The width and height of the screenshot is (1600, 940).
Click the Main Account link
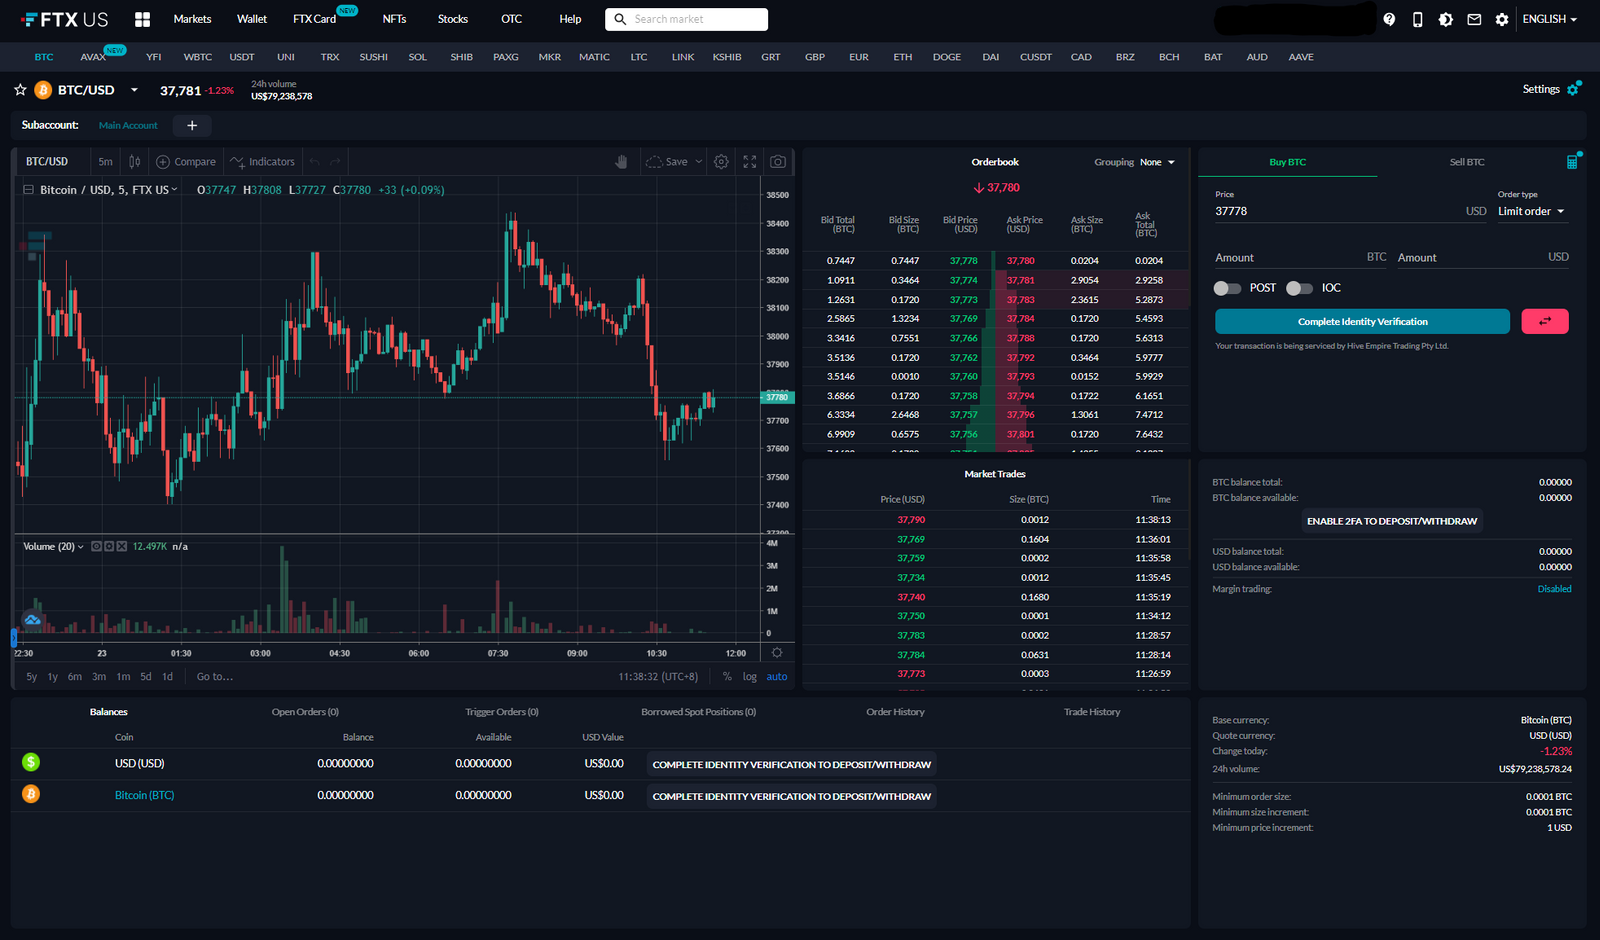(x=128, y=125)
